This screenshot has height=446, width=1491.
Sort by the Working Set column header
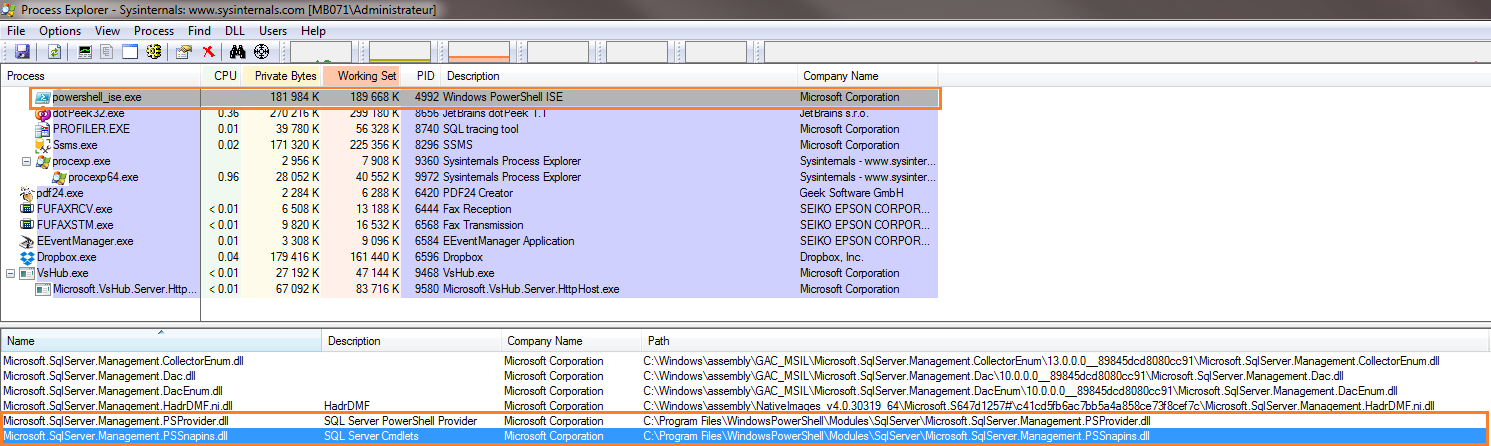(x=362, y=76)
